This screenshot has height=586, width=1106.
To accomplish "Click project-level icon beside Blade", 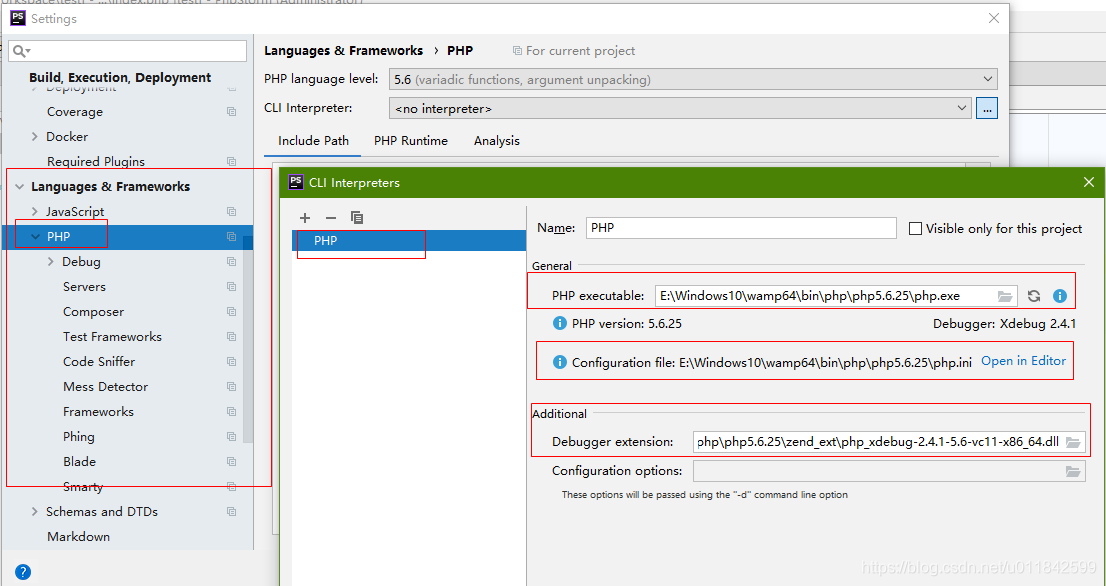I will 231,462.
